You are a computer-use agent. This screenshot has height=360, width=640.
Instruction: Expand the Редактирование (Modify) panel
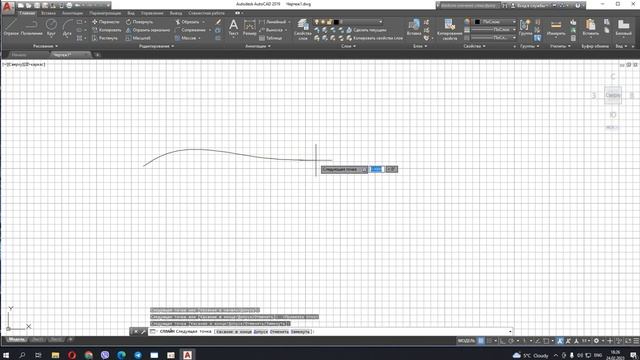[x=156, y=46]
